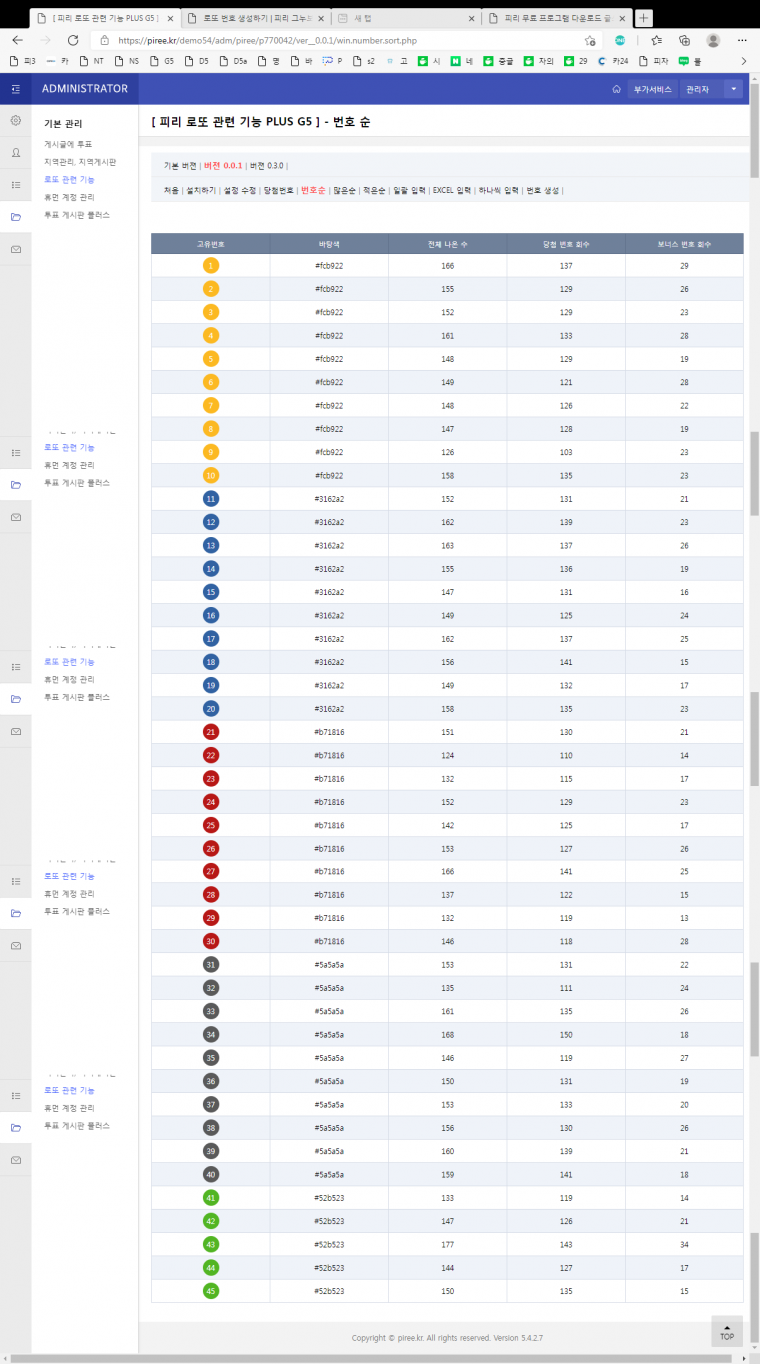Screen dimensions: 760x1364
Task: Click the ADMINISTRATOR title
Action: point(85,89)
